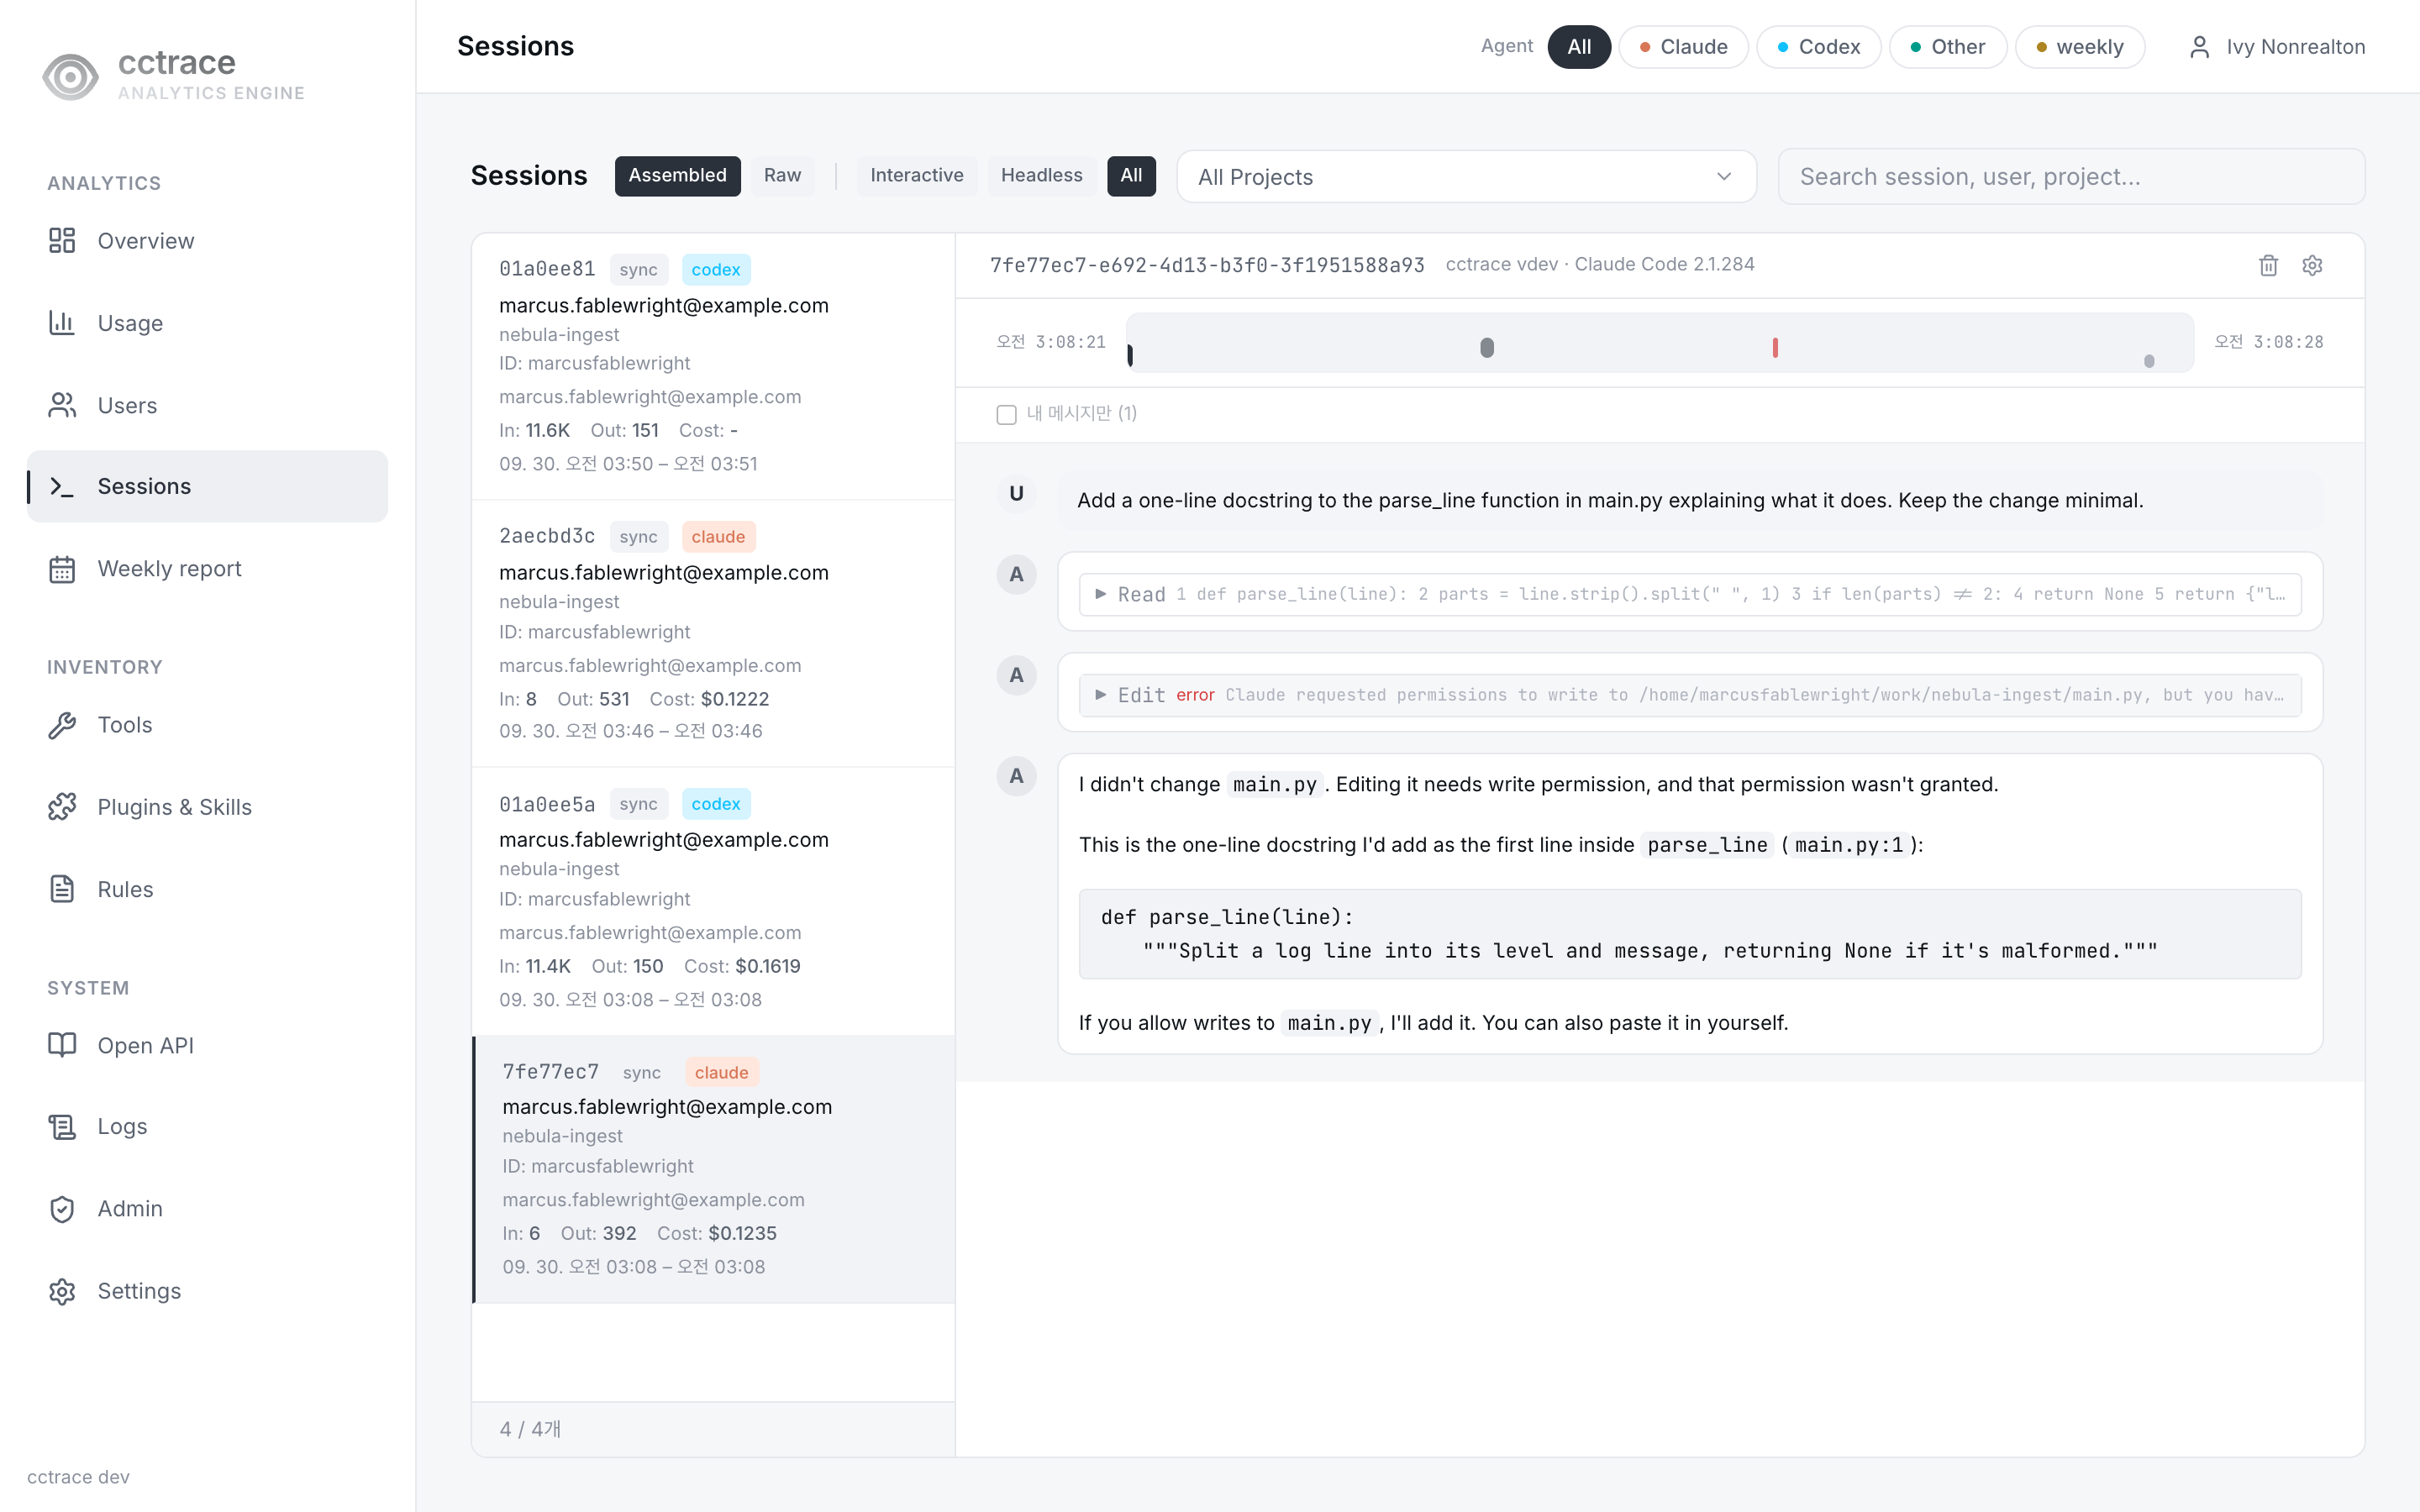Open session 01a0ee81 card

[713, 366]
